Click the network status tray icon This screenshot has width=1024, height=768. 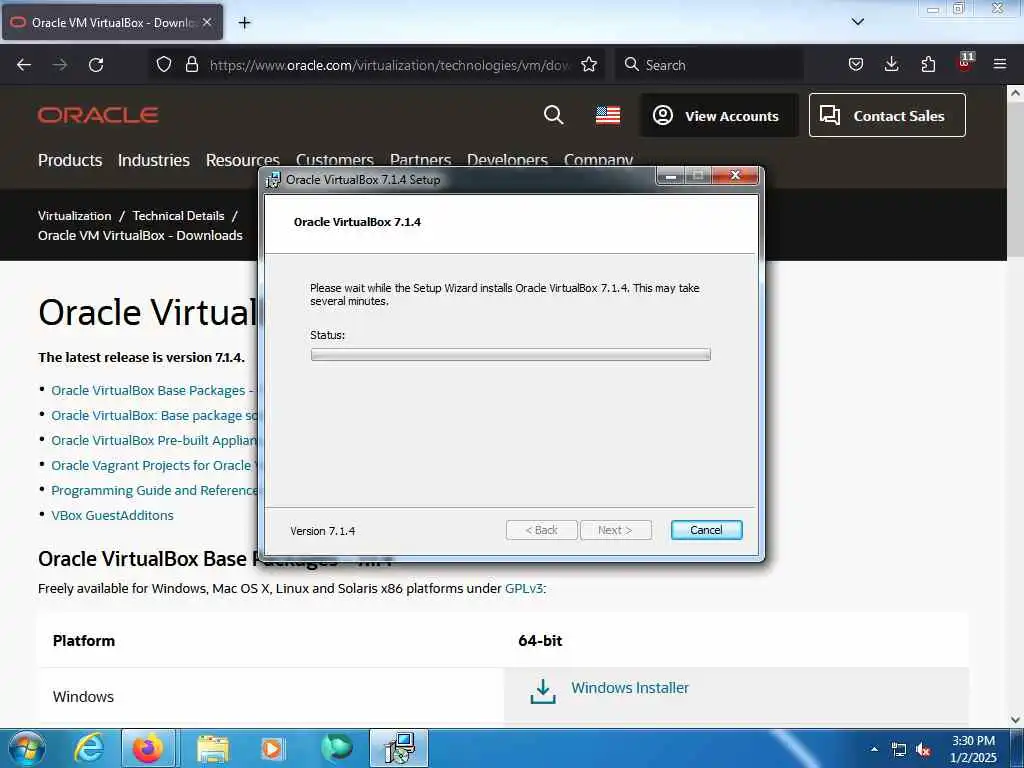point(899,749)
